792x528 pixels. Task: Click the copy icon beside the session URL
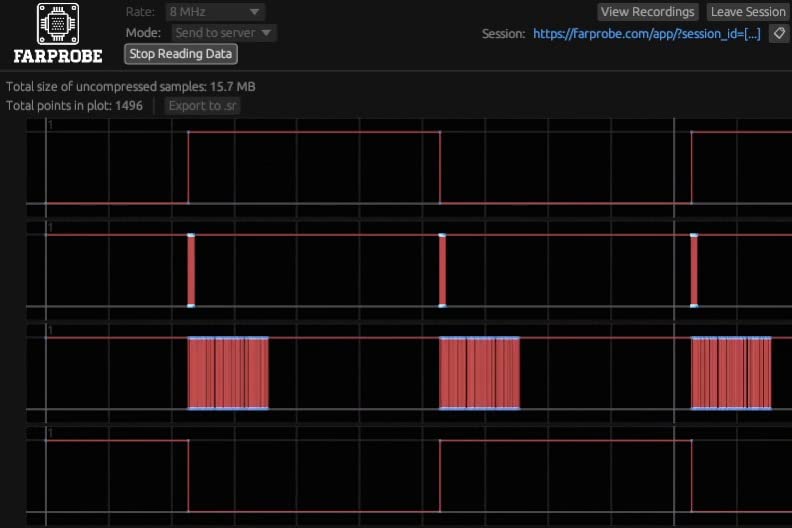[778, 33]
